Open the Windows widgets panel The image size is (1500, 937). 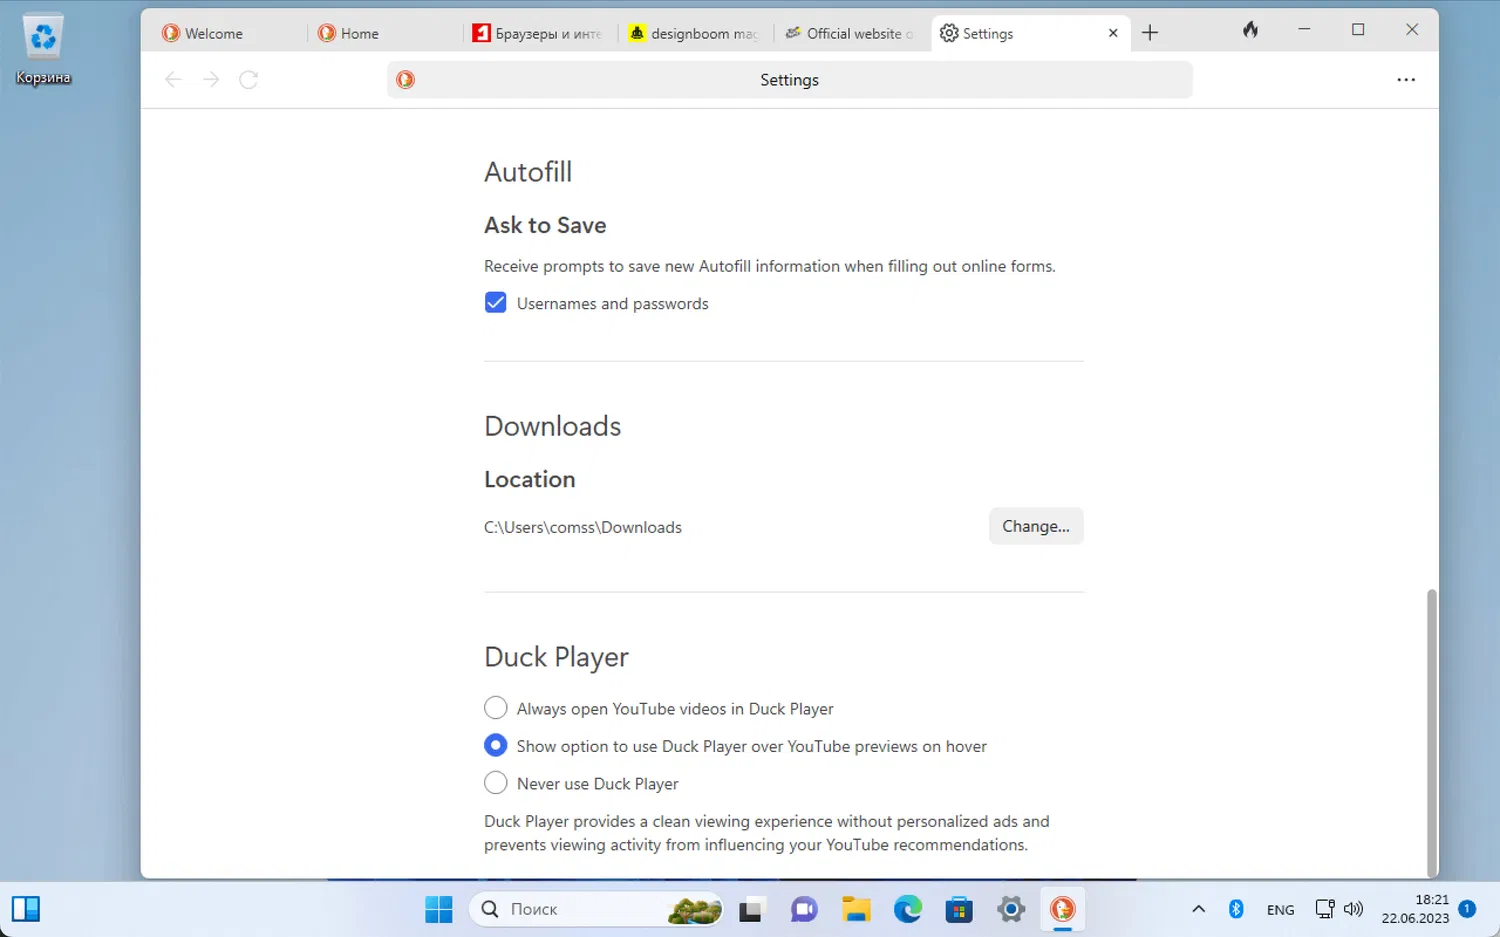[26, 909]
